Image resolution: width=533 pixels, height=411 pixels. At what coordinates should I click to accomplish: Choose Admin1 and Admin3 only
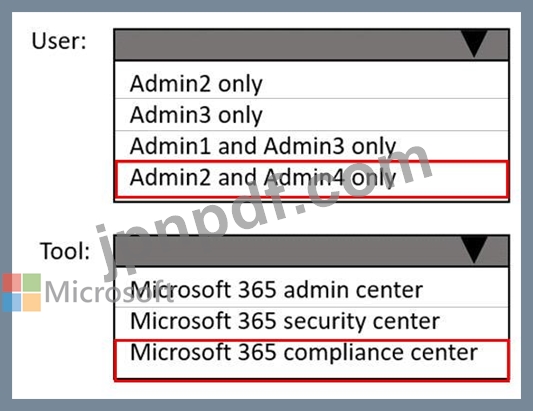click(x=311, y=146)
